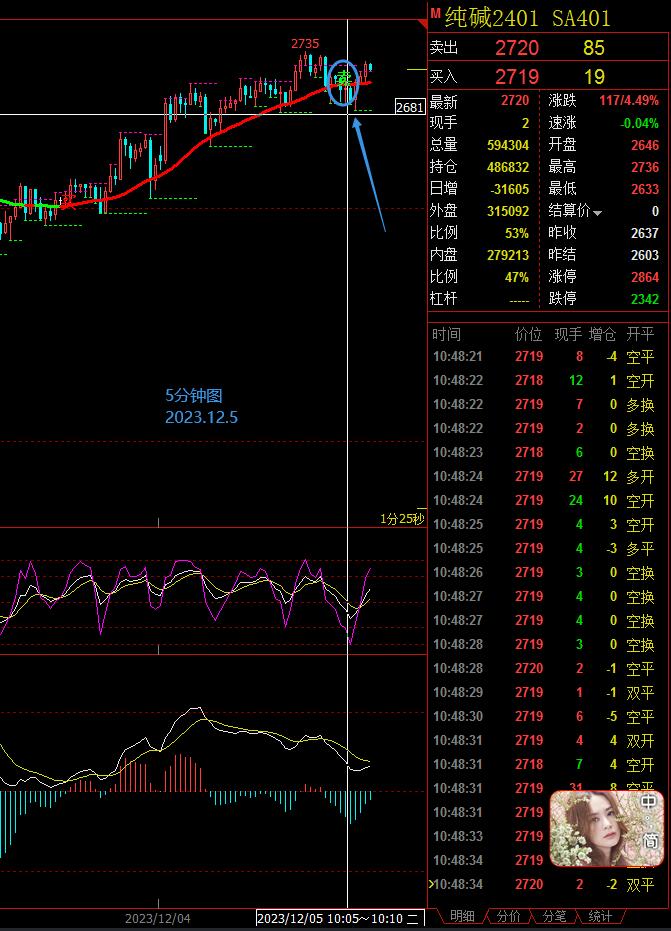Click the 增仓 column header

[602, 334]
